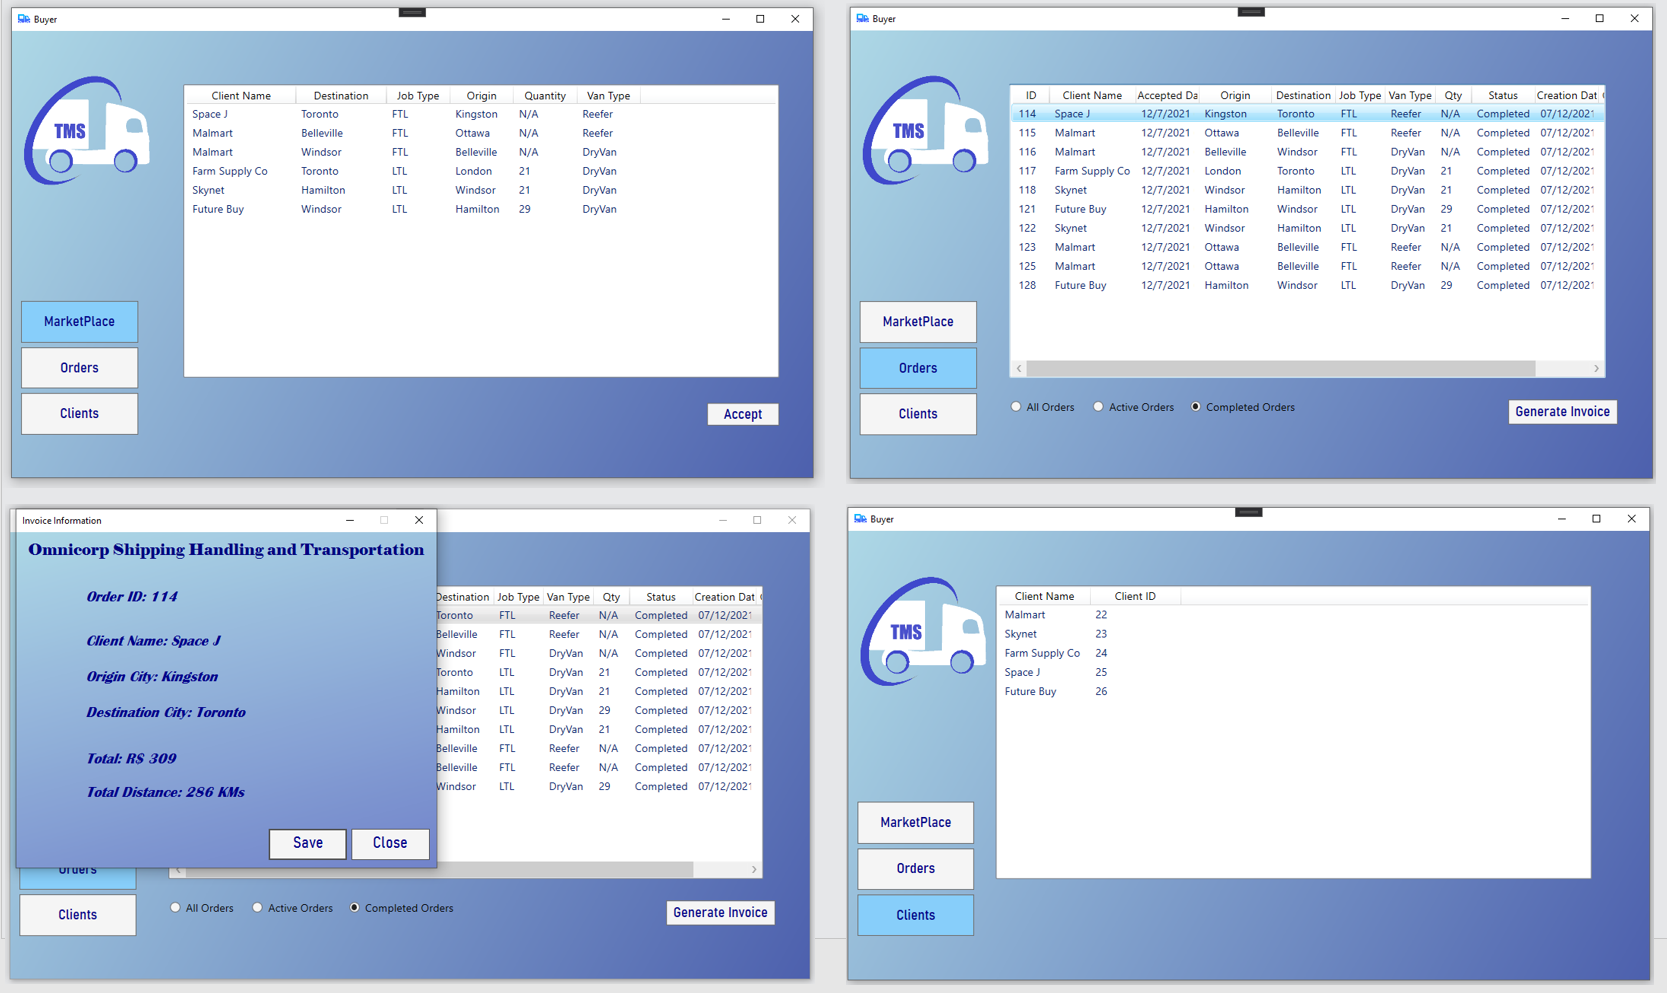Open Orders tab in top-right window
Viewport: 1667px width, 993px height.
coord(918,368)
